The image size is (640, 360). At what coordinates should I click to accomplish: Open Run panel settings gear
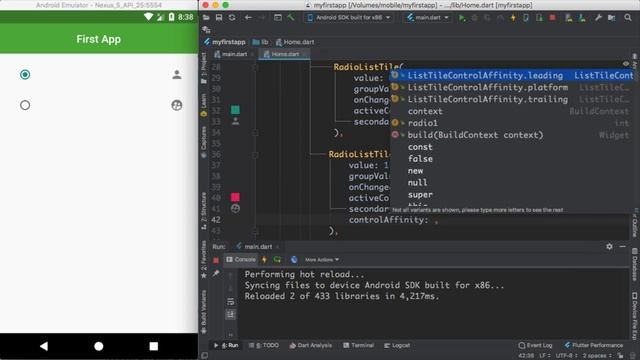[x=609, y=247]
